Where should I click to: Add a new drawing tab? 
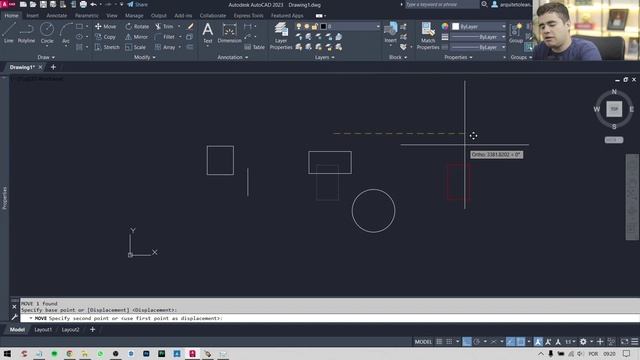(53, 67)
